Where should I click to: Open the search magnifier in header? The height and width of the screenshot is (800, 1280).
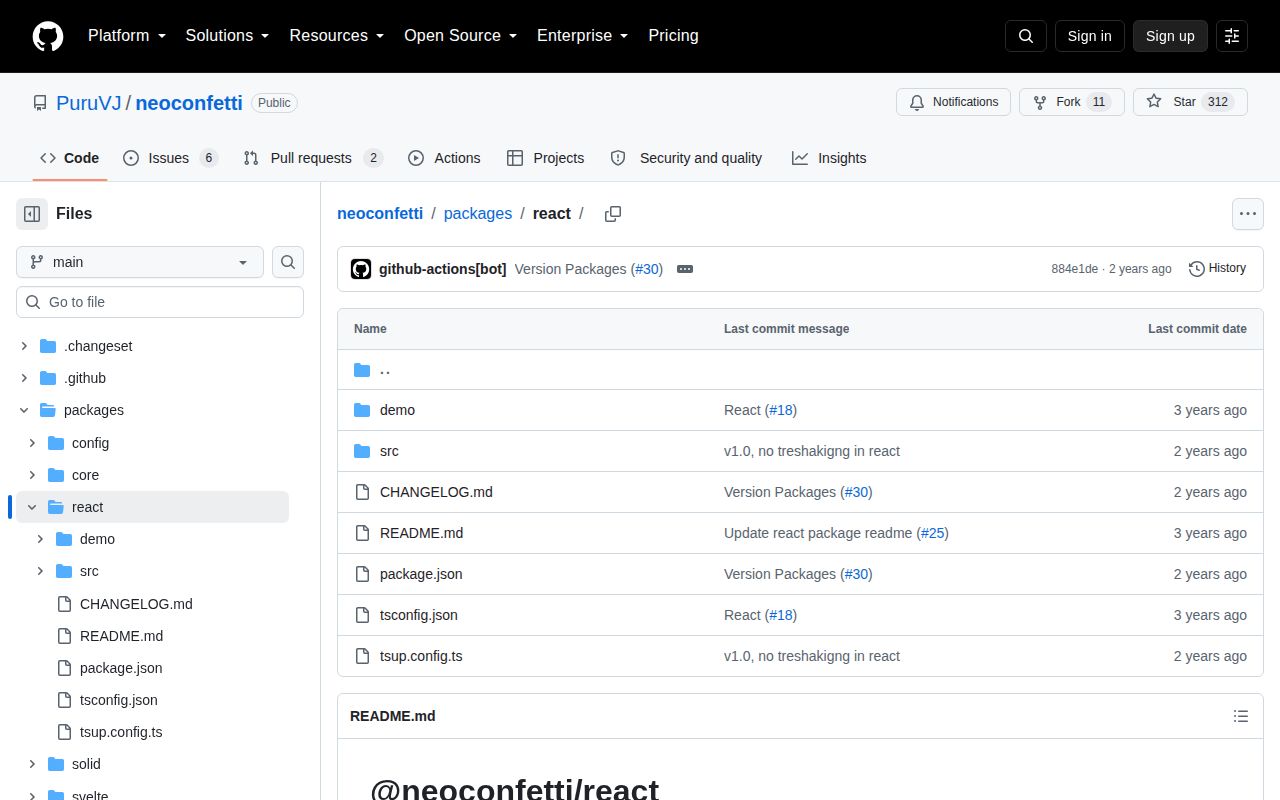1026,36
